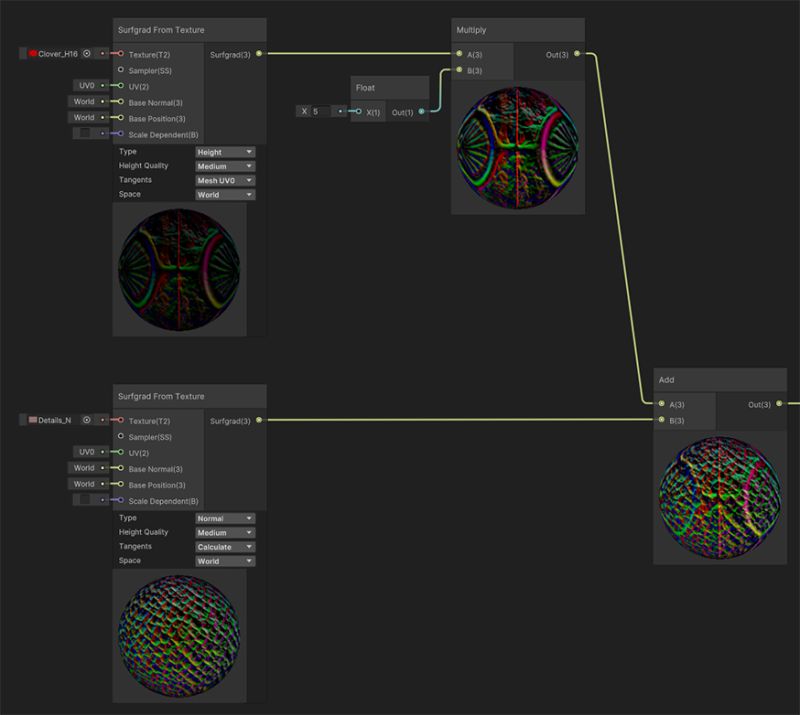This screenshot has width=800, height=715.
Task: Open the Height Quality dropdown on top node
Action: pos(222,166)
